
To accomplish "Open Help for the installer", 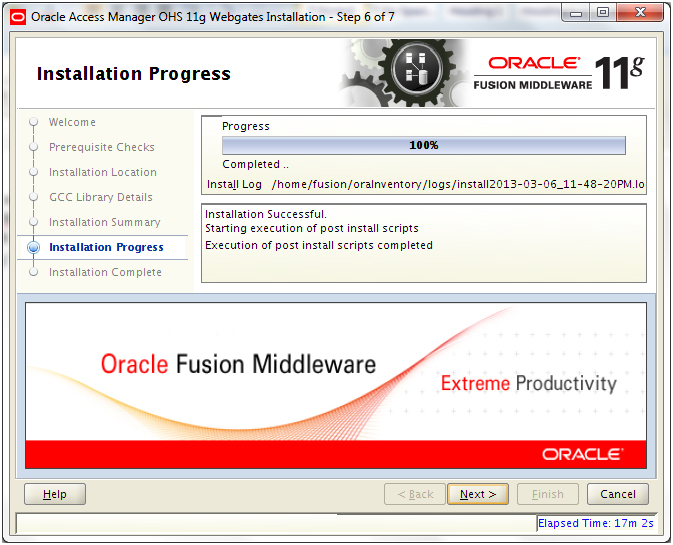I will coord(55,494).
